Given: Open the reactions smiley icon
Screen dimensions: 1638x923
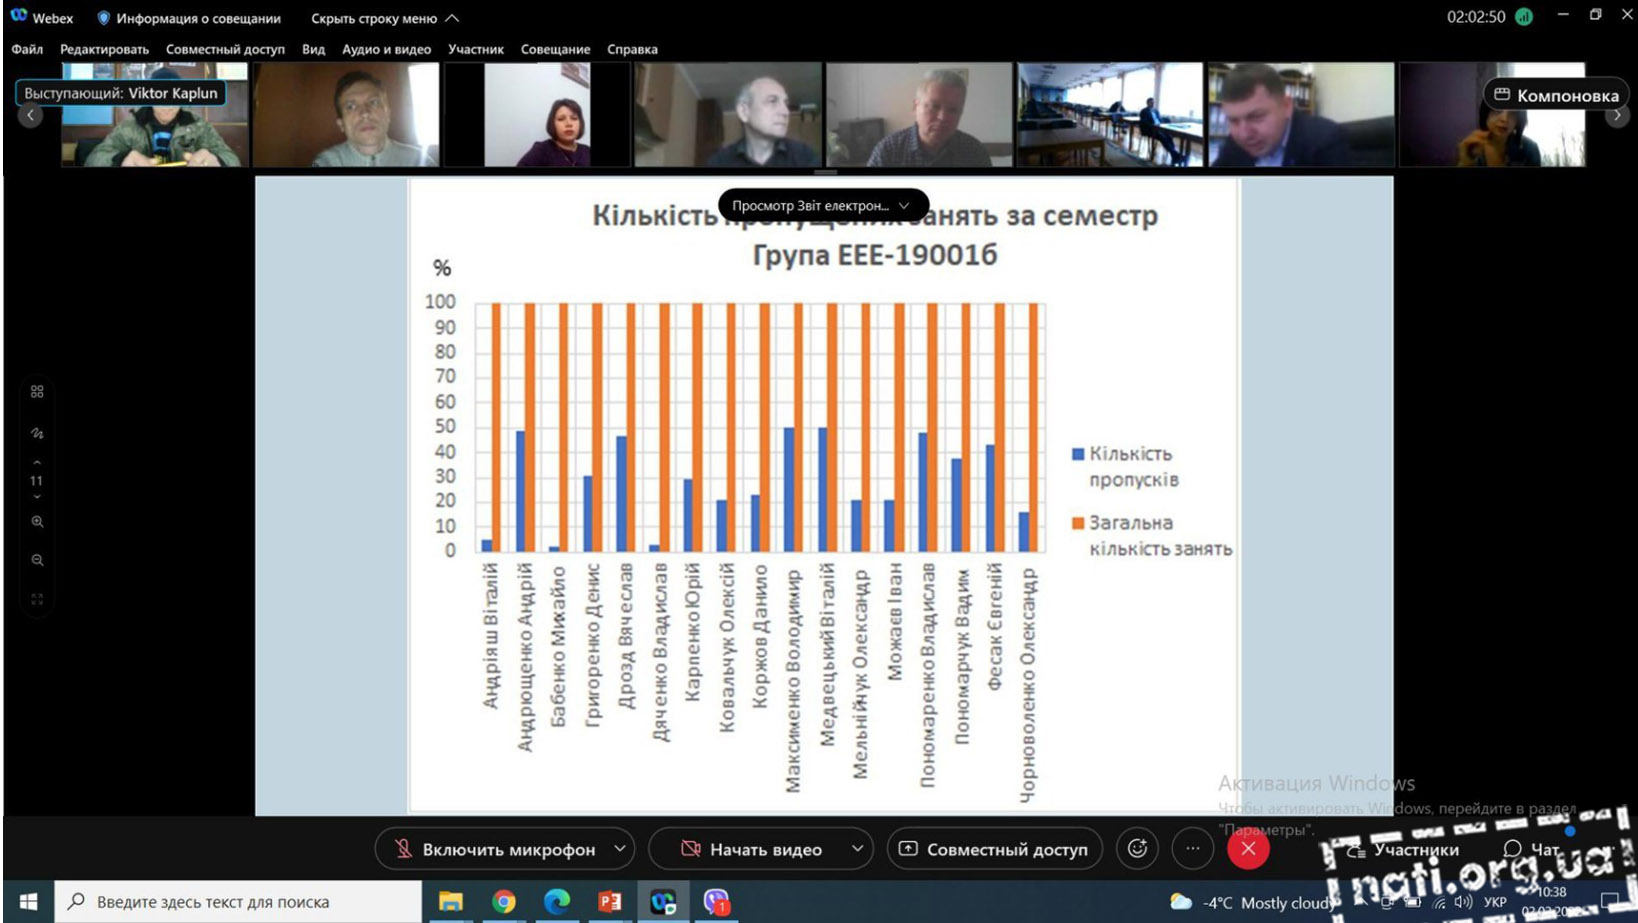Looking at the screenshot, I should 1137,849.
